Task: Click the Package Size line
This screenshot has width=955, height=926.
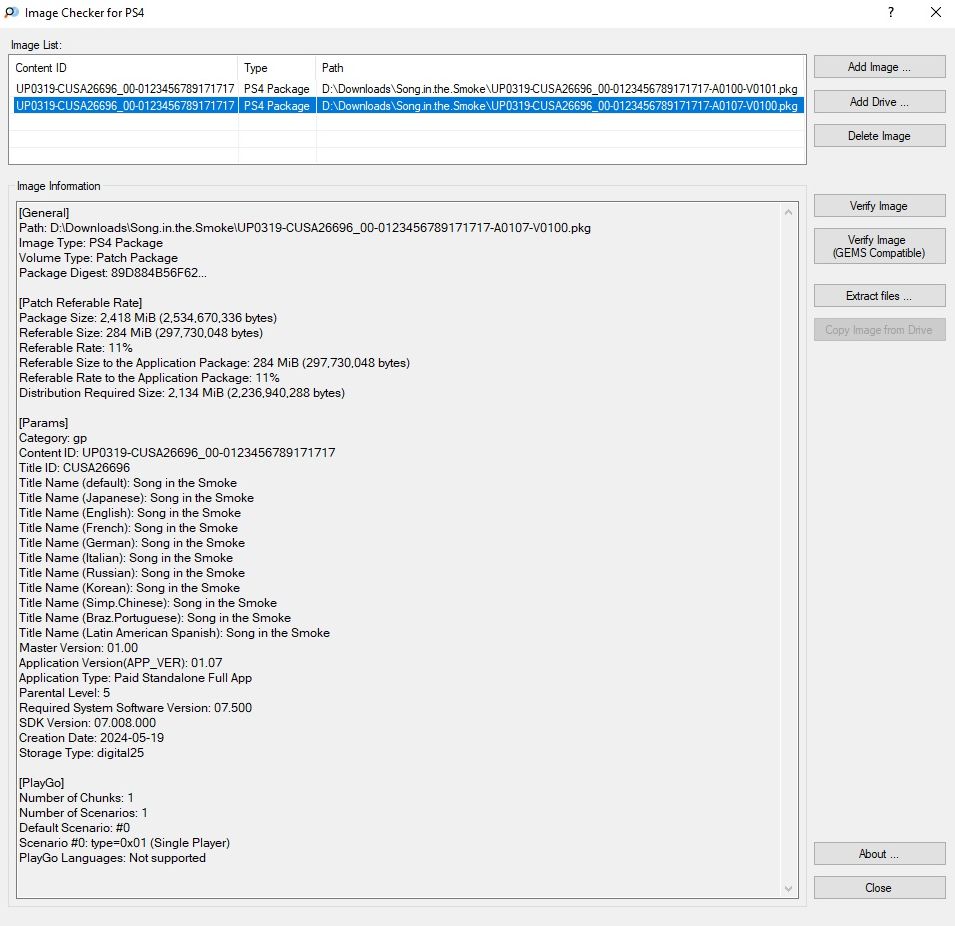Action: coord(148,318)
